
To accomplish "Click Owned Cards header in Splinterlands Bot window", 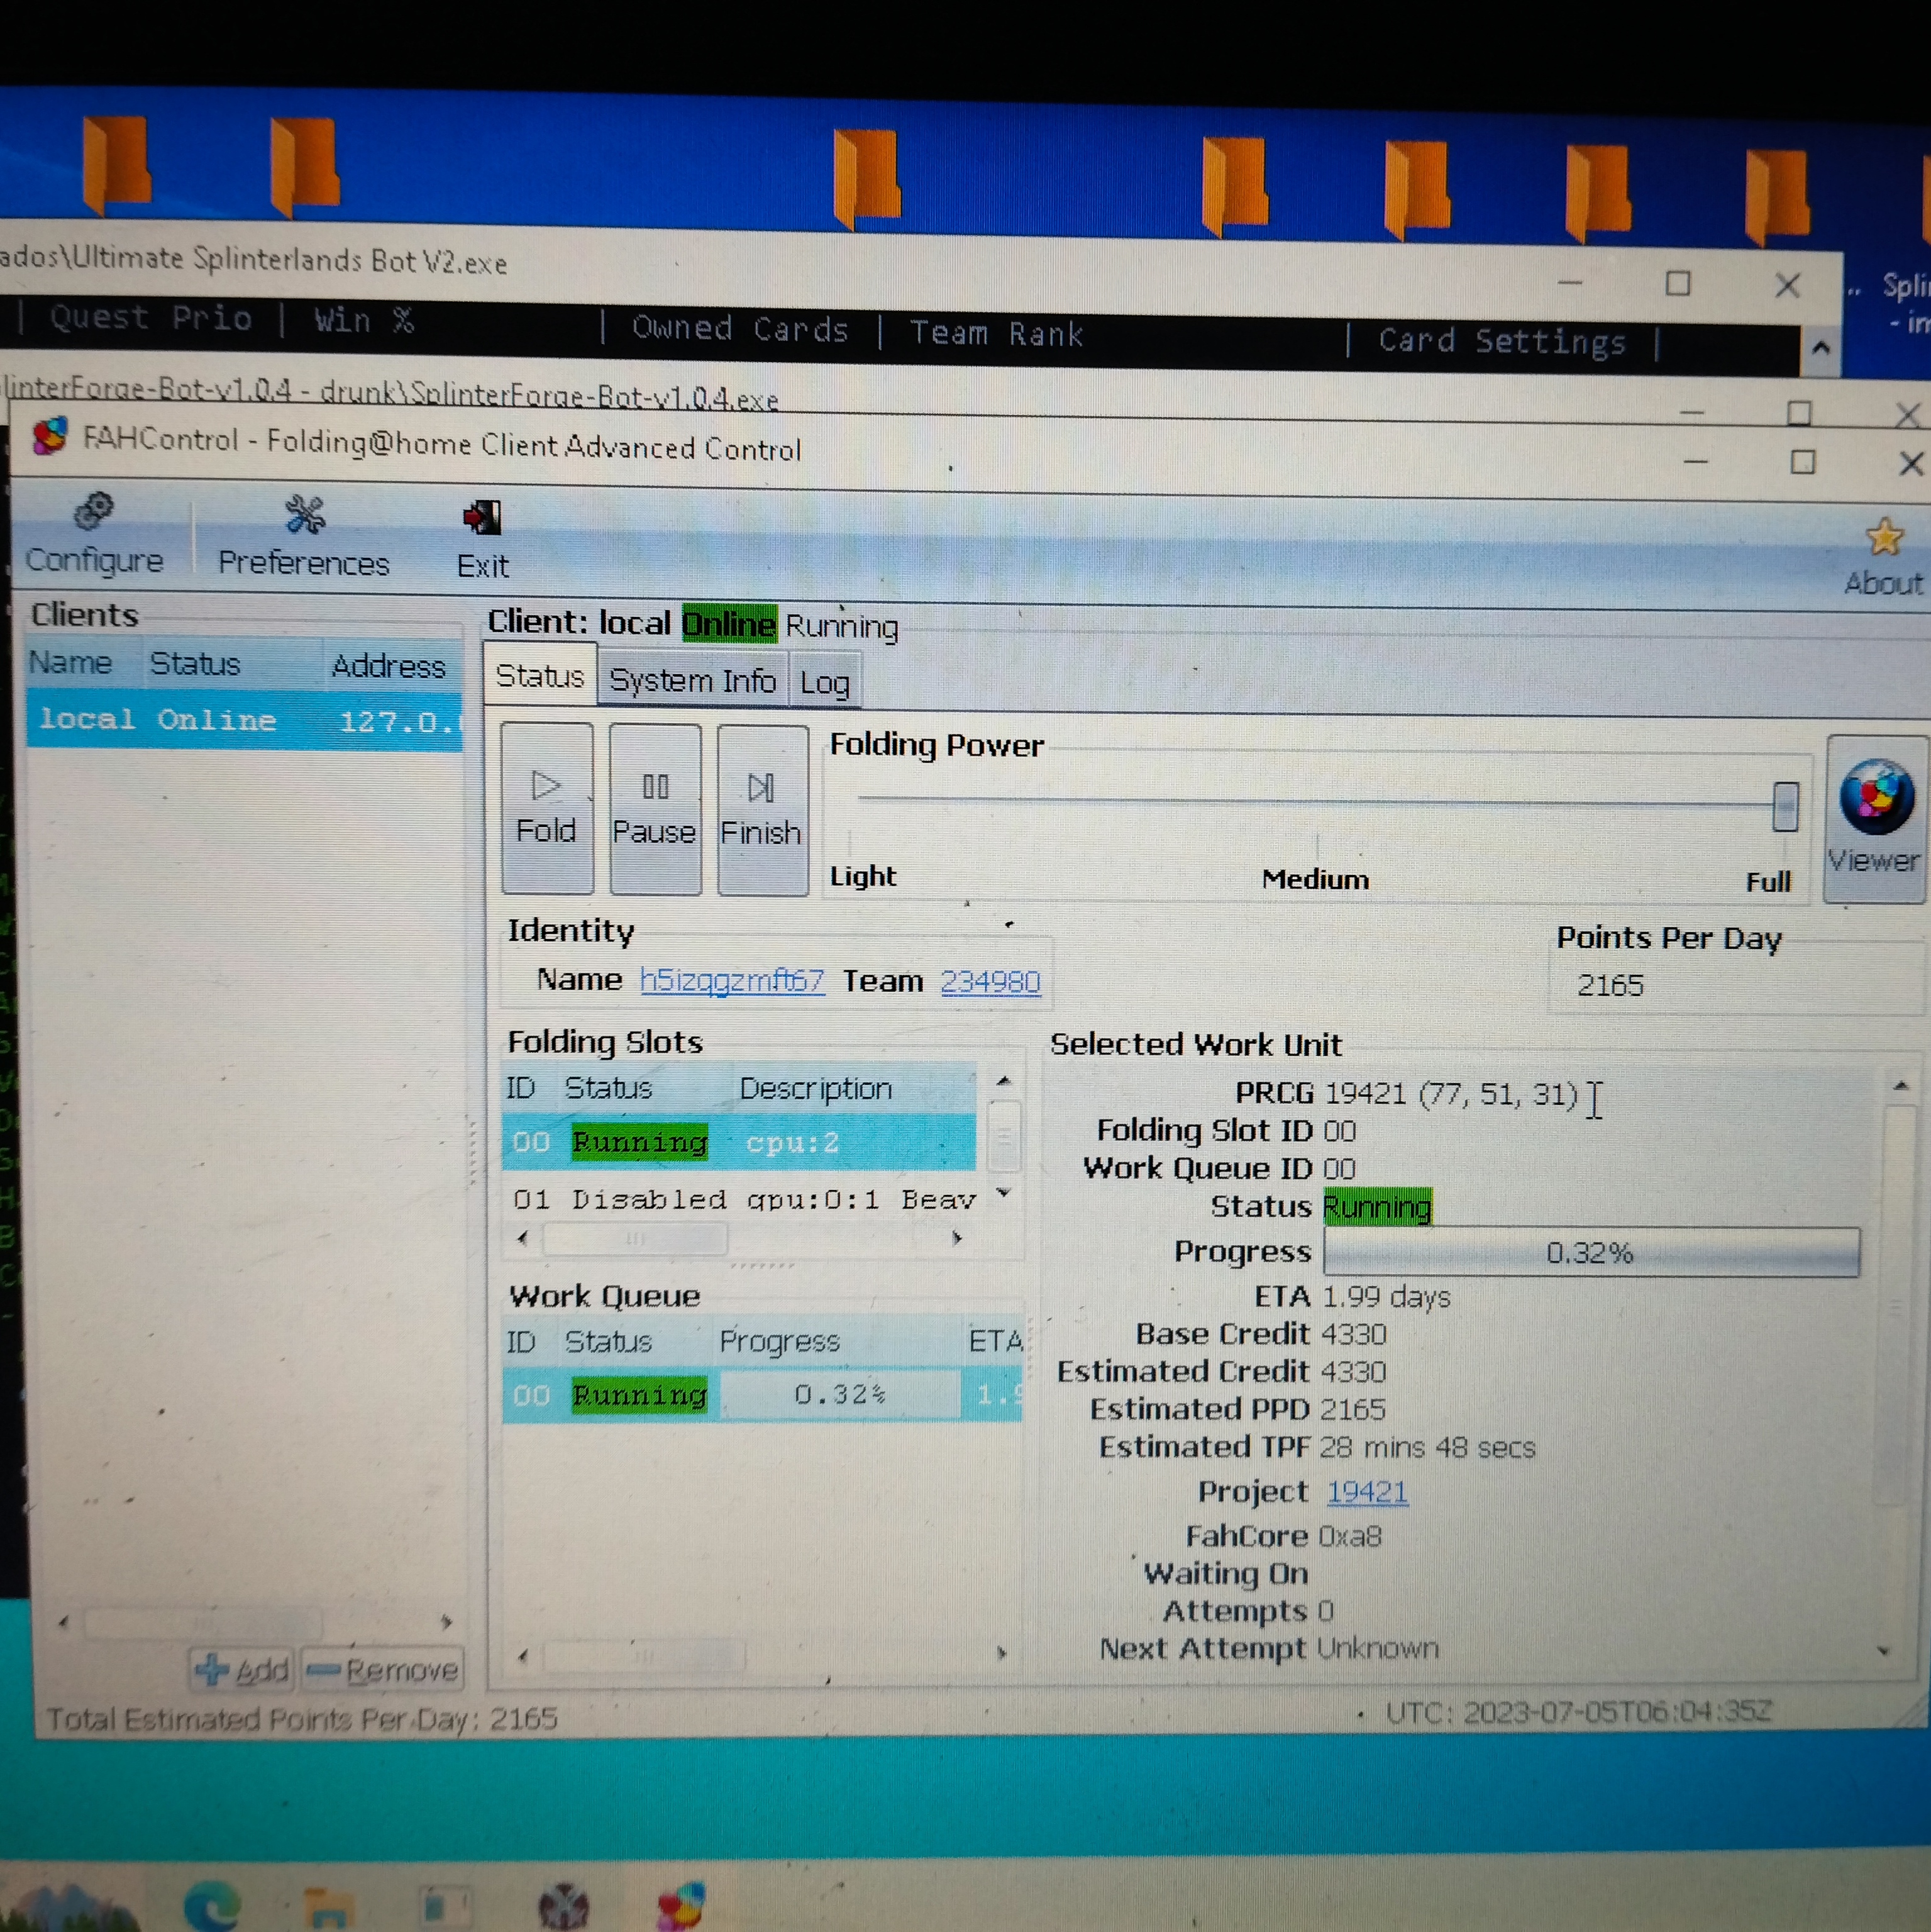I will [740, 329].
